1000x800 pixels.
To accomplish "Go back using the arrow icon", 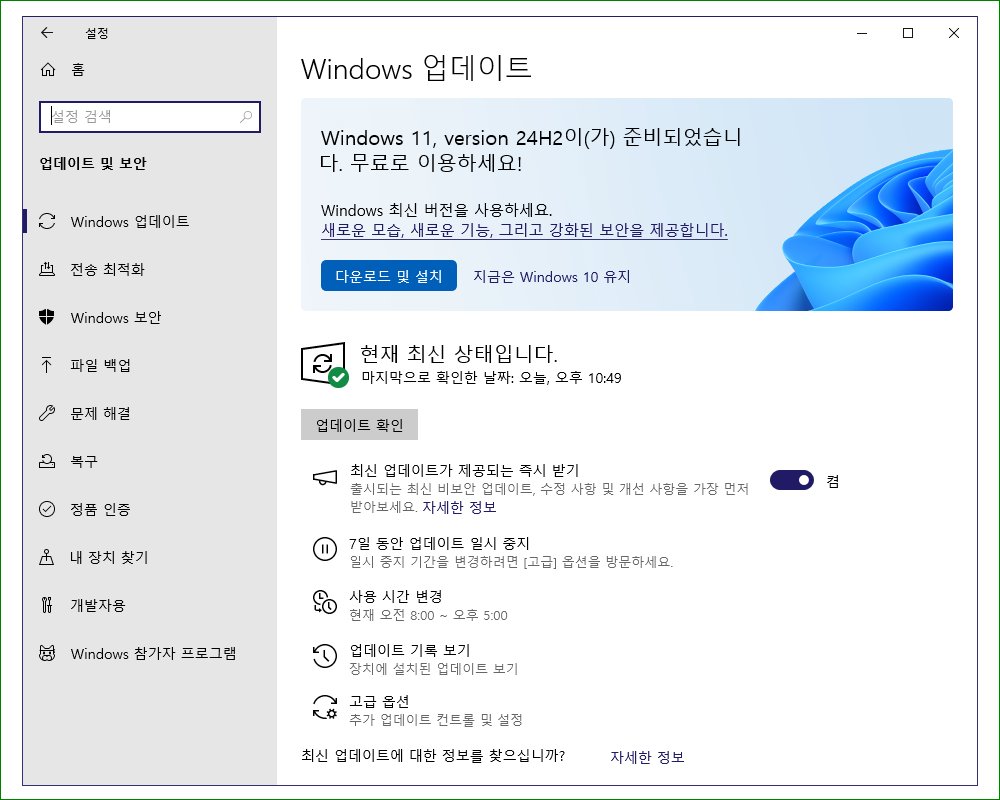I will 47,33.
